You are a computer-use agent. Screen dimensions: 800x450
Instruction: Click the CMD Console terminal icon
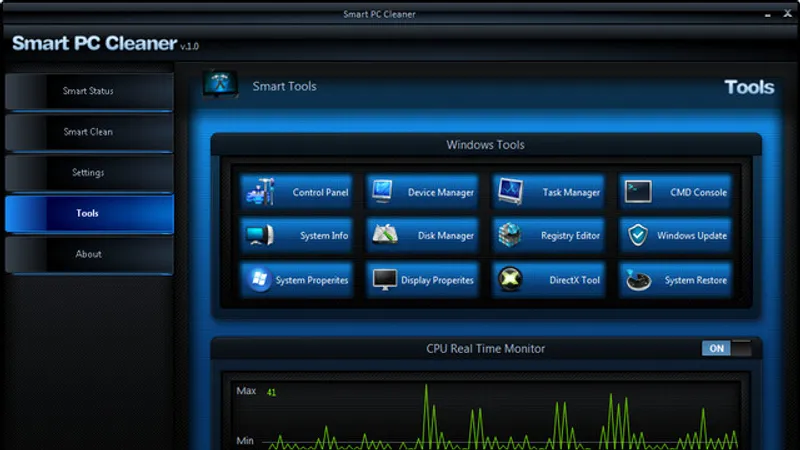638,192
